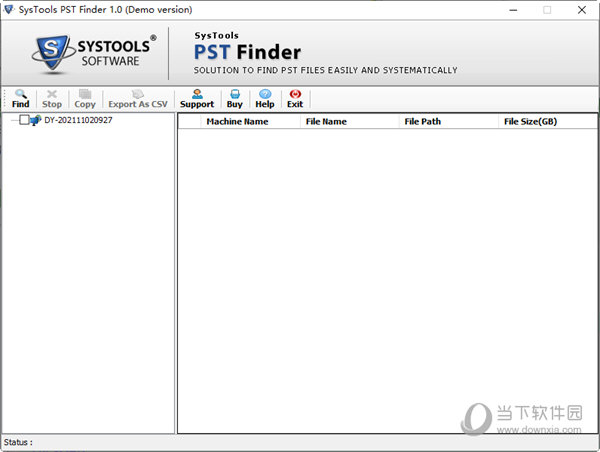The width and height of the screenshot is (600, 452).
Task: Click the SysTools Software logo
Action: click(94, 54)
